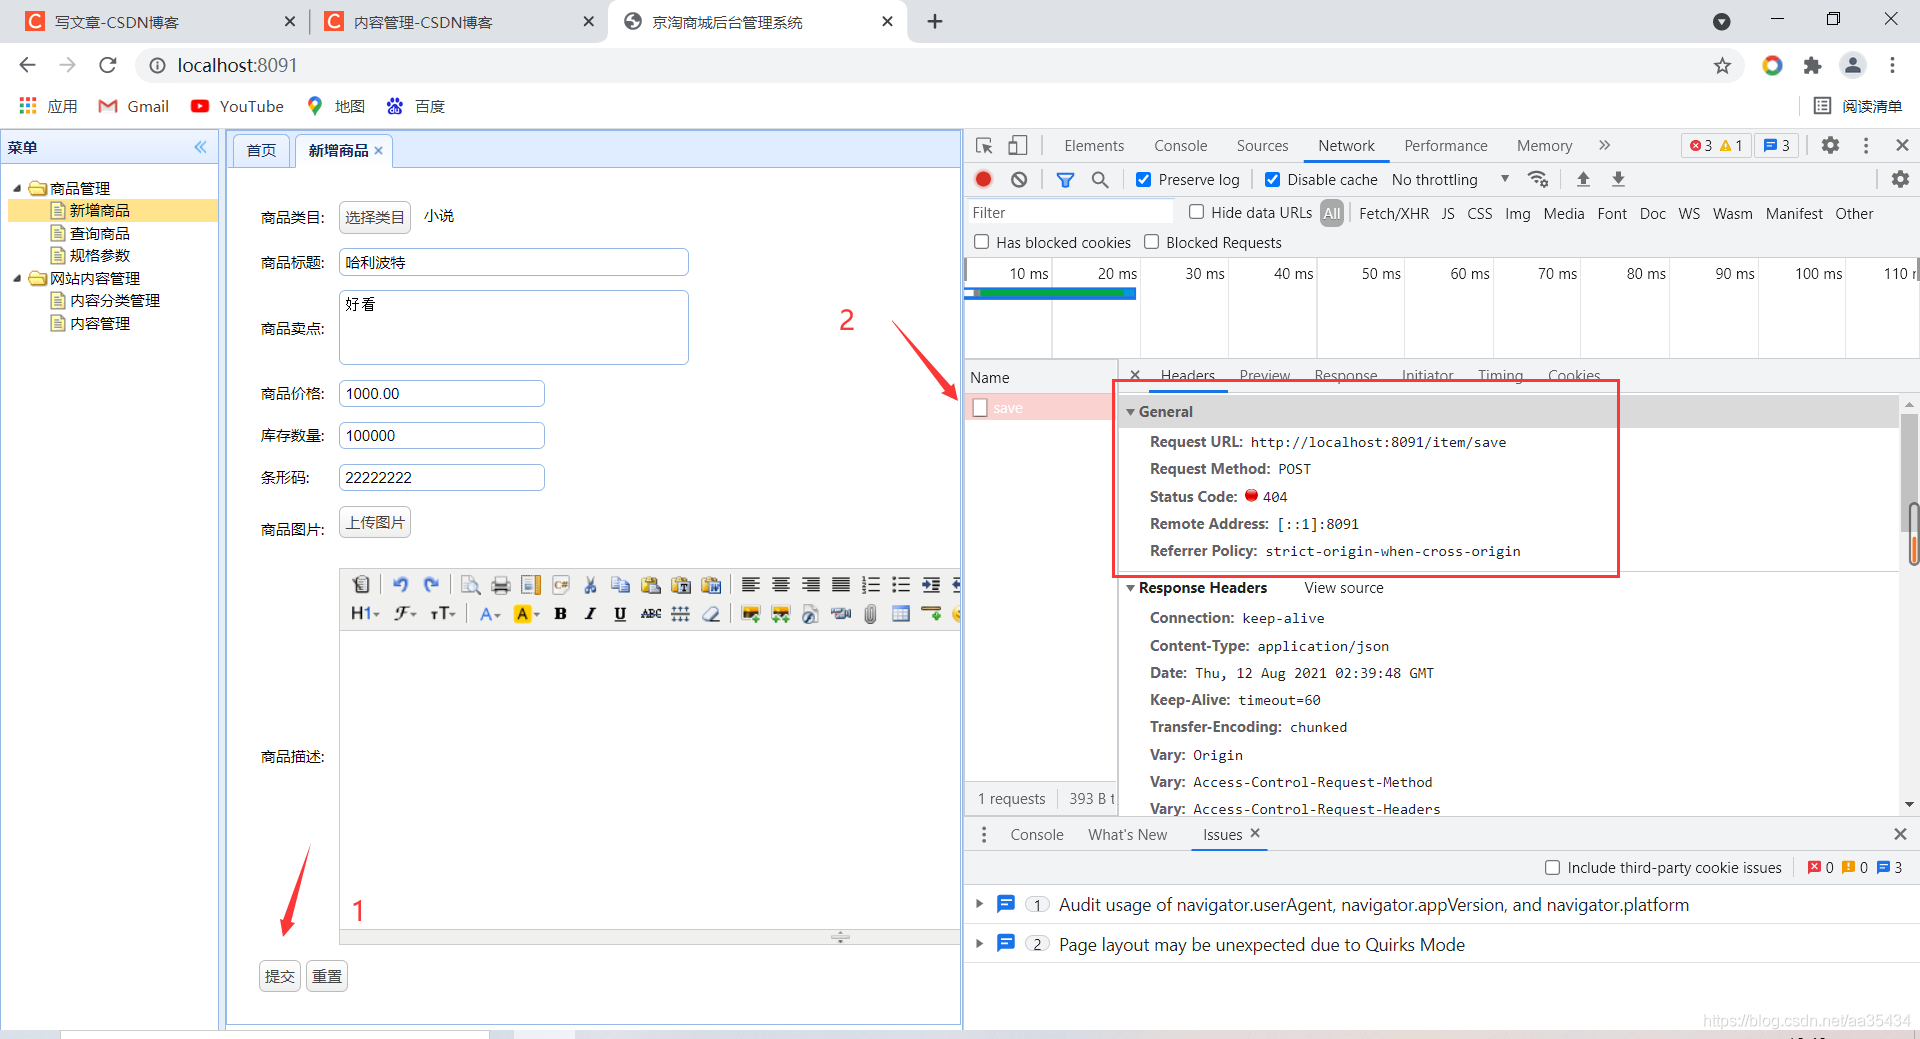Click View source link

1344,588
